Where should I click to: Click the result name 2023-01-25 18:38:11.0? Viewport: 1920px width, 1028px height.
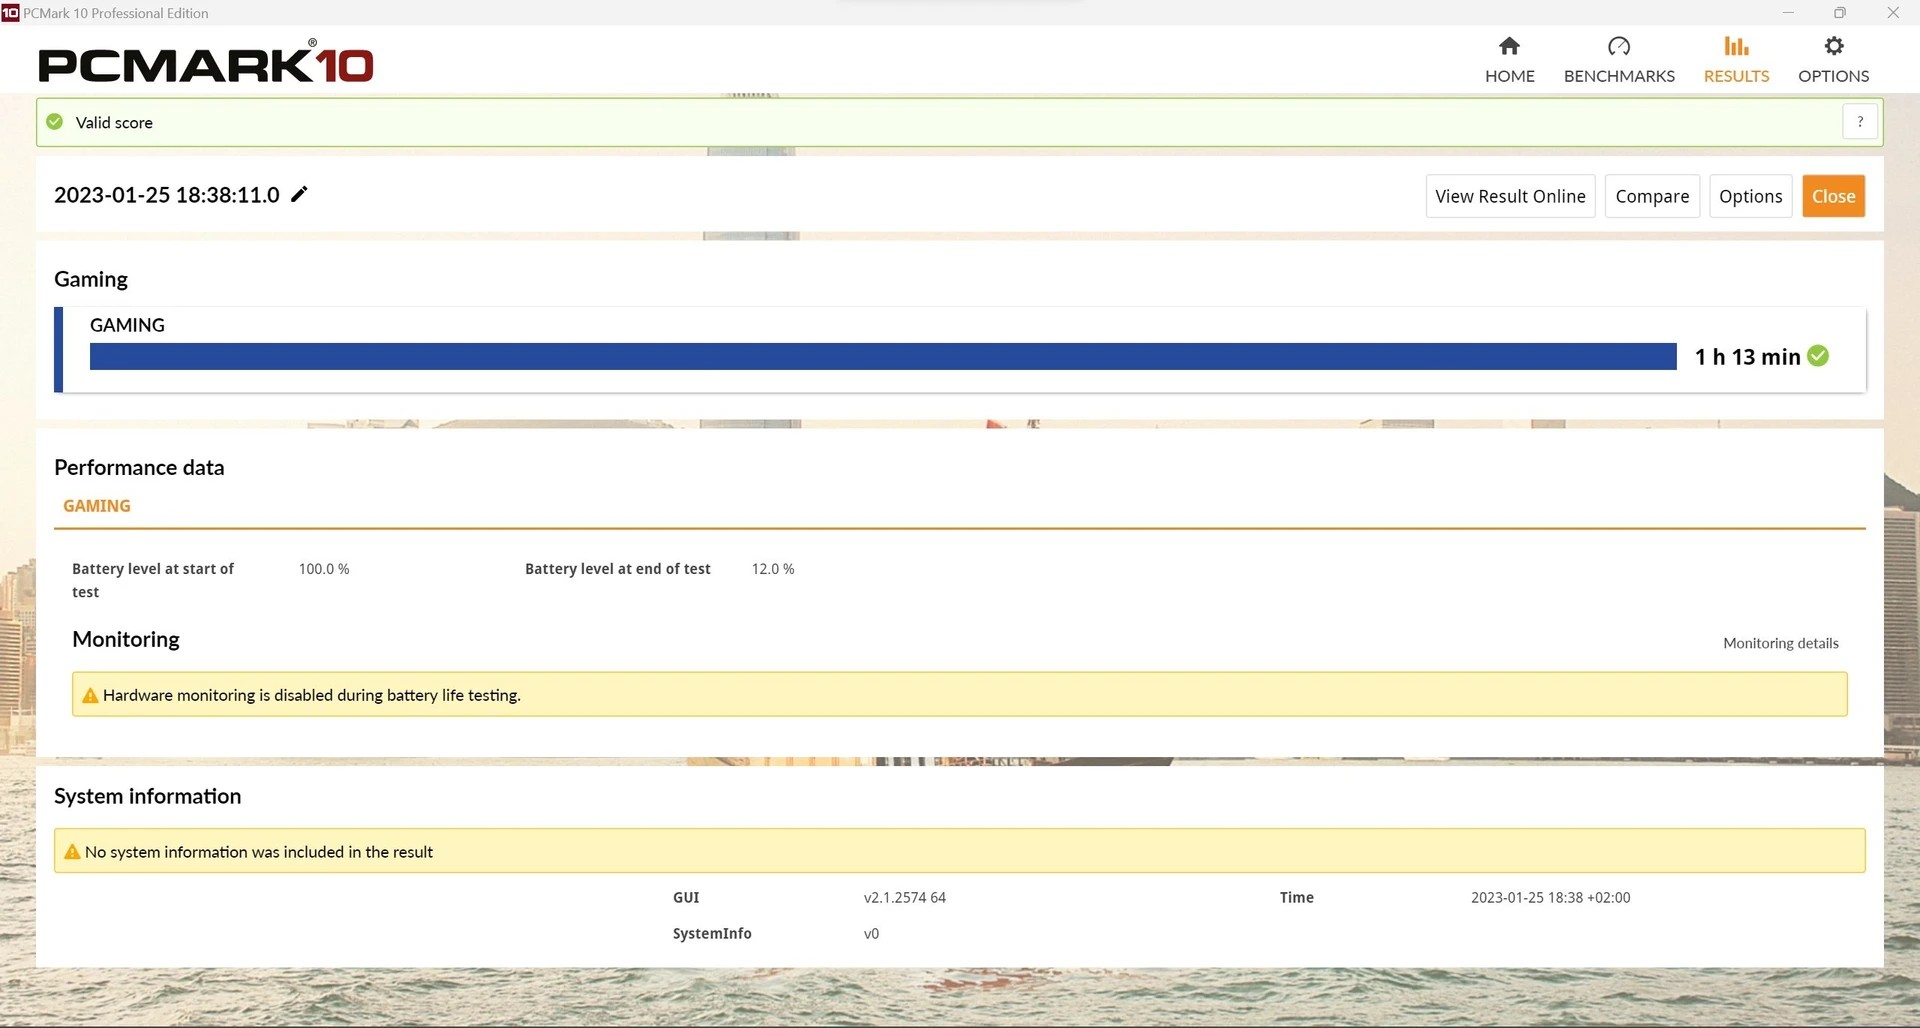167,195
